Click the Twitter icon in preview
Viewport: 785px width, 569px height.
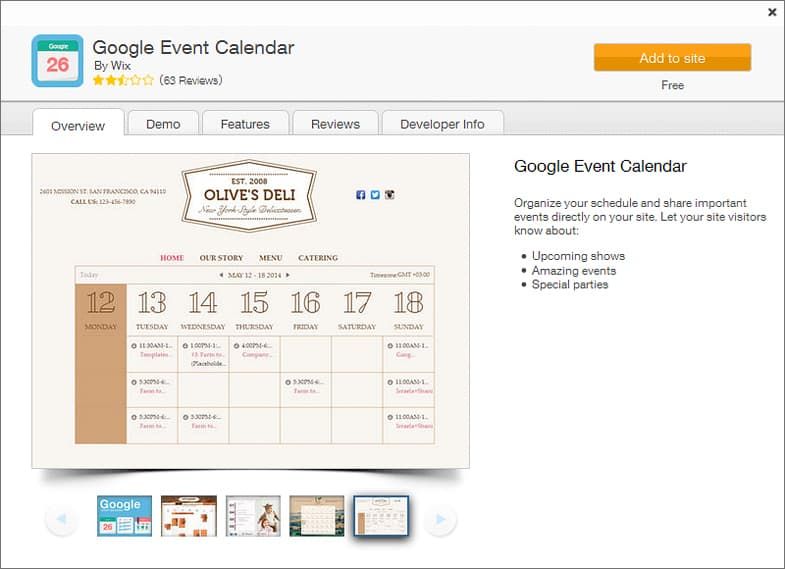(x=375, y=195)
